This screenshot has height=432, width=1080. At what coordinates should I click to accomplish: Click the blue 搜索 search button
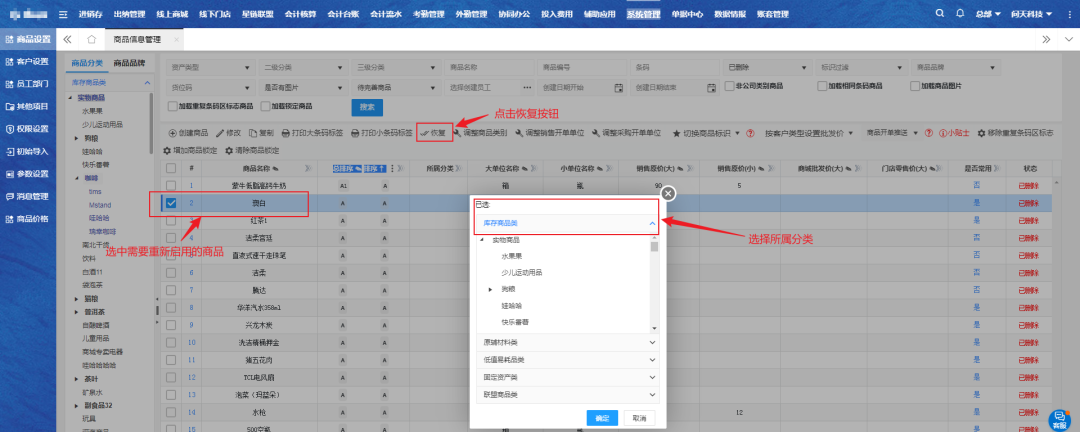pyautogui.click(x=366, y=106)
